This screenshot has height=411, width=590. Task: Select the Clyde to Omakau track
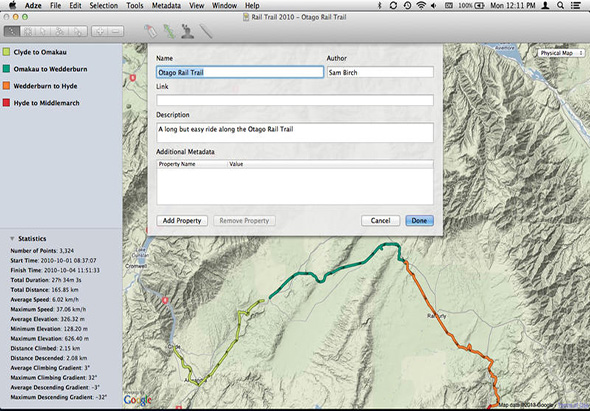coord(40,52)
